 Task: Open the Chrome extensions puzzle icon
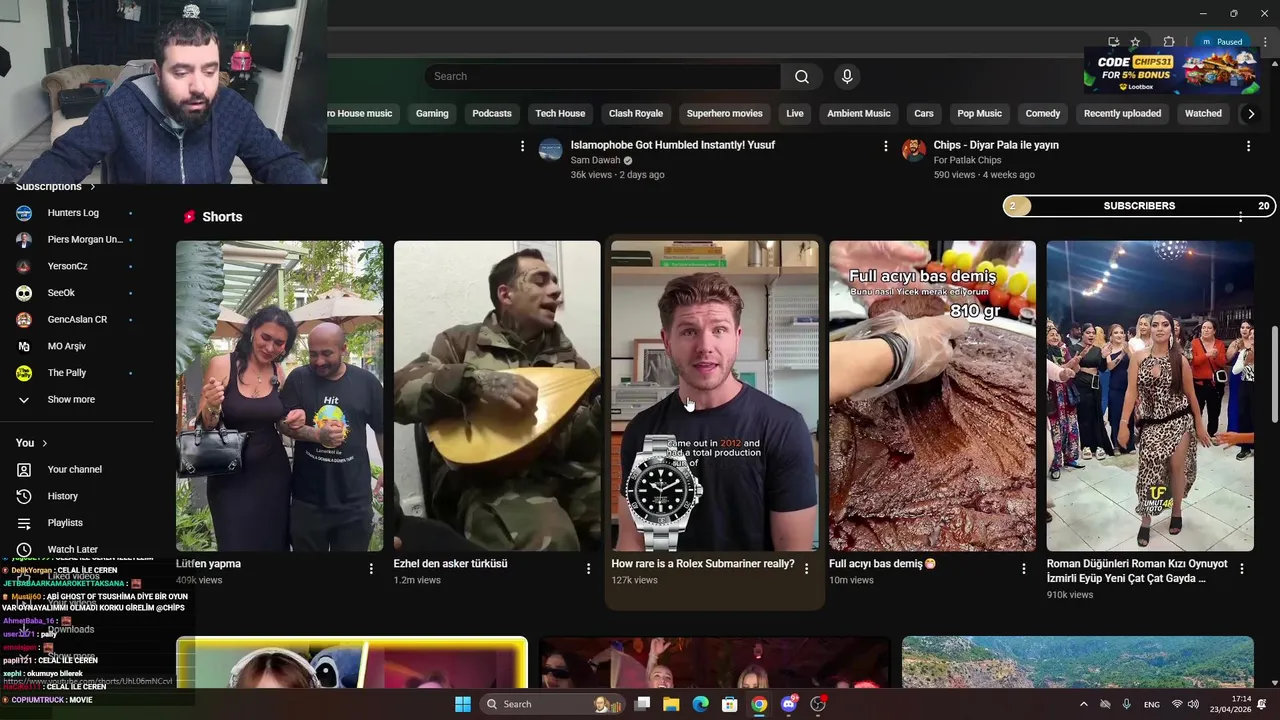pyautogui.click(x=1168, y=42)
